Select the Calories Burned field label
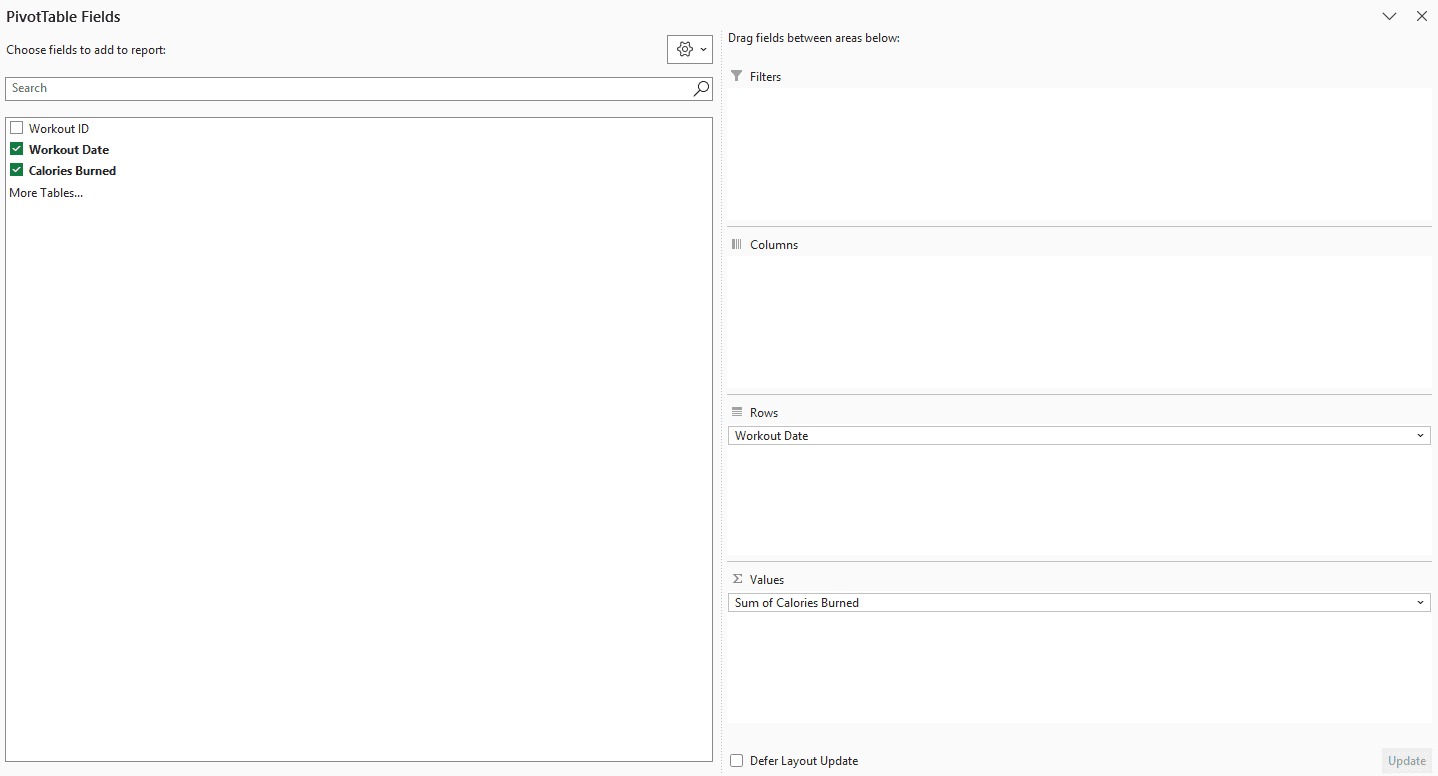 (x=72, y=171)
